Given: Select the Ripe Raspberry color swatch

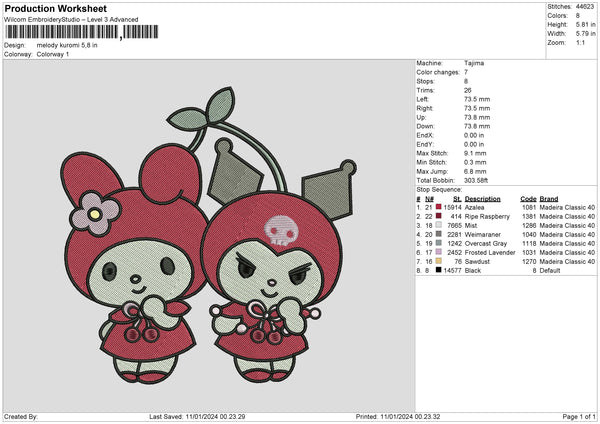Looking at the screenshot, I should 439,216.
